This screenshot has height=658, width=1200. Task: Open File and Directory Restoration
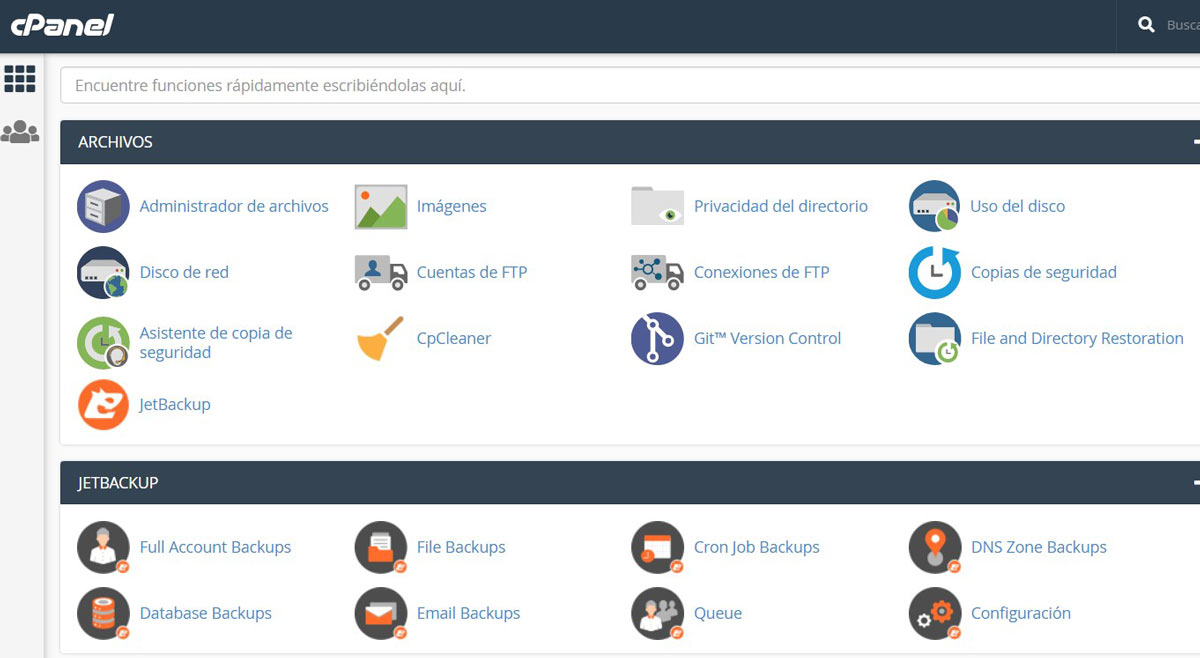coord(1076,338)
